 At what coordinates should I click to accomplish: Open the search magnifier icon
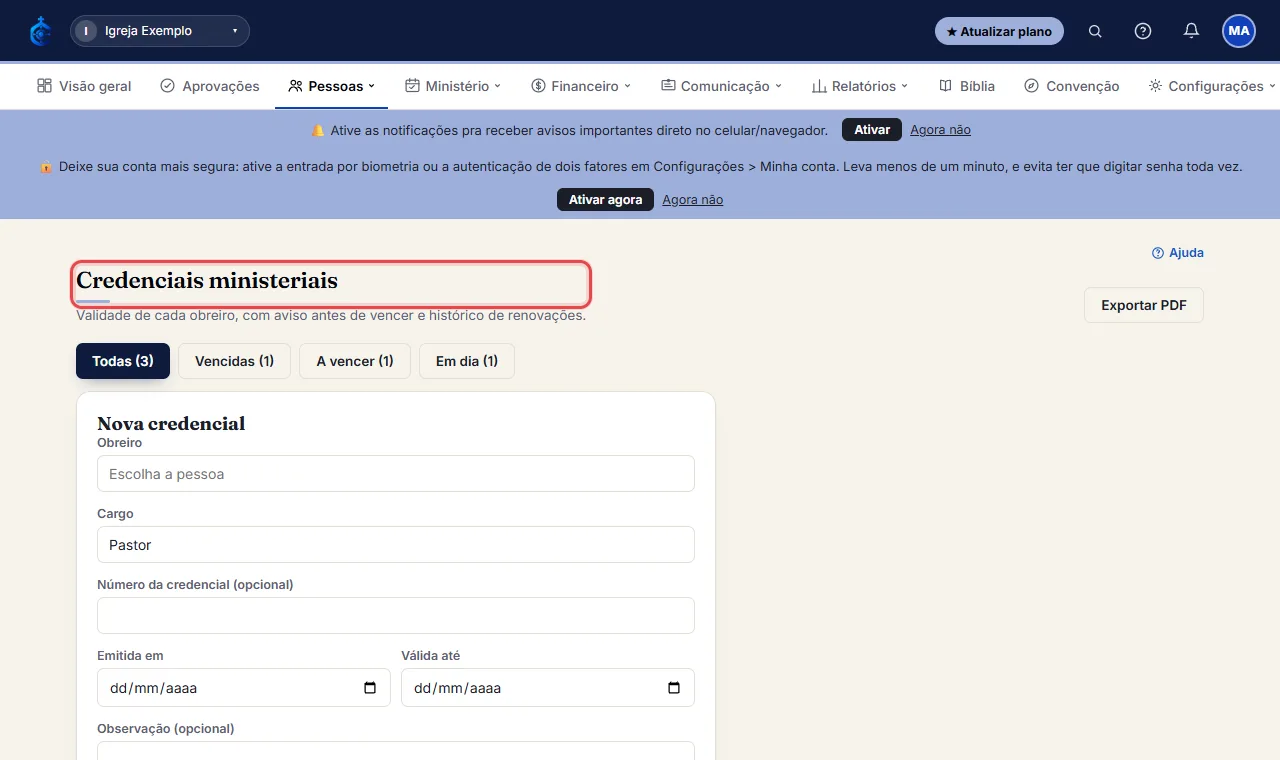(1095, 31)
